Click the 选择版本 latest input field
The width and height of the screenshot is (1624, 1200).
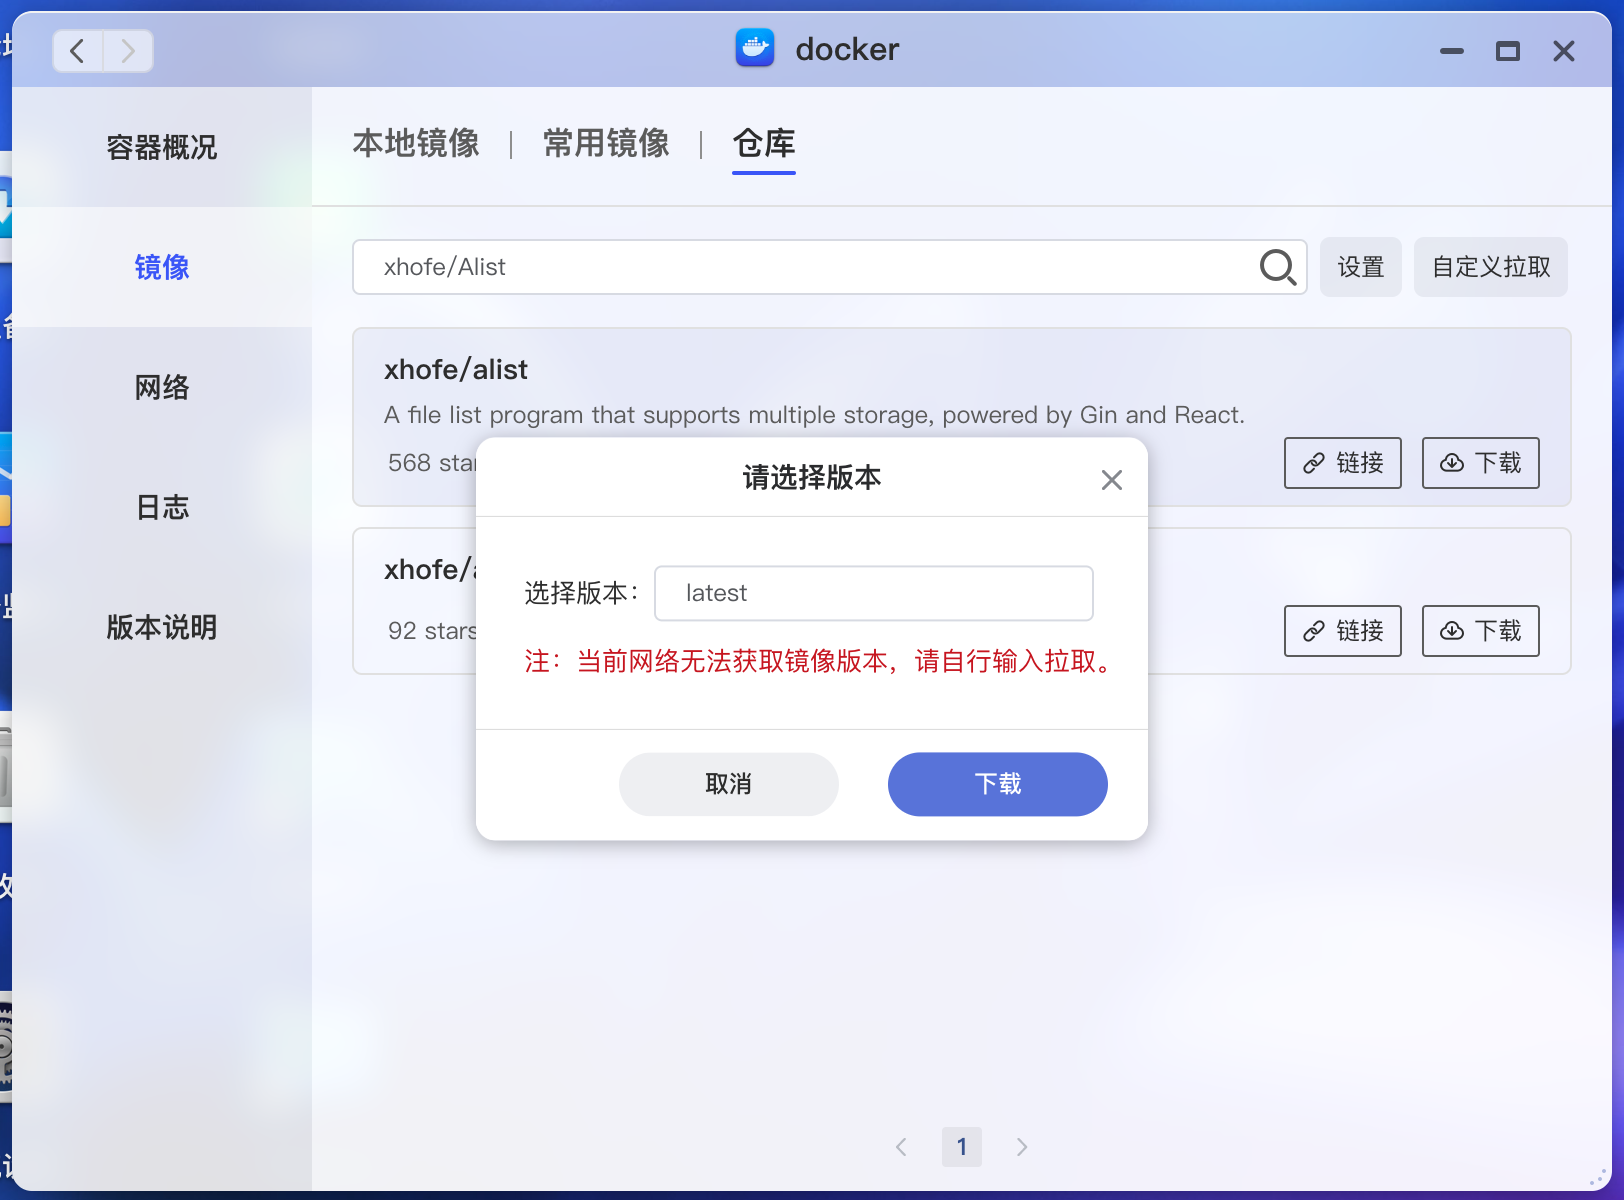tap(874, 593)
